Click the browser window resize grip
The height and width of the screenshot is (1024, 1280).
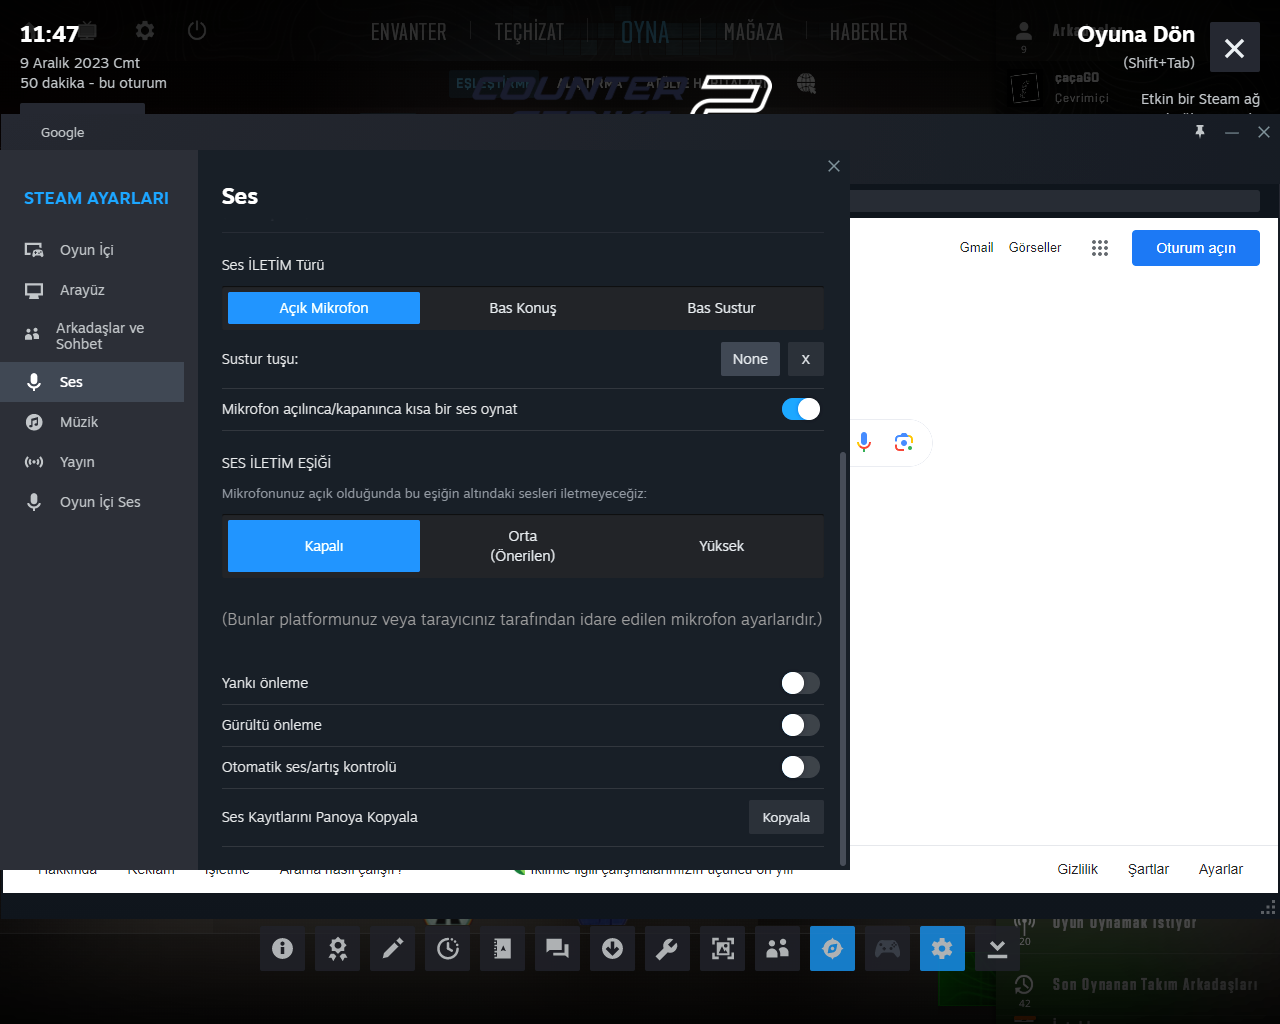1268,907
